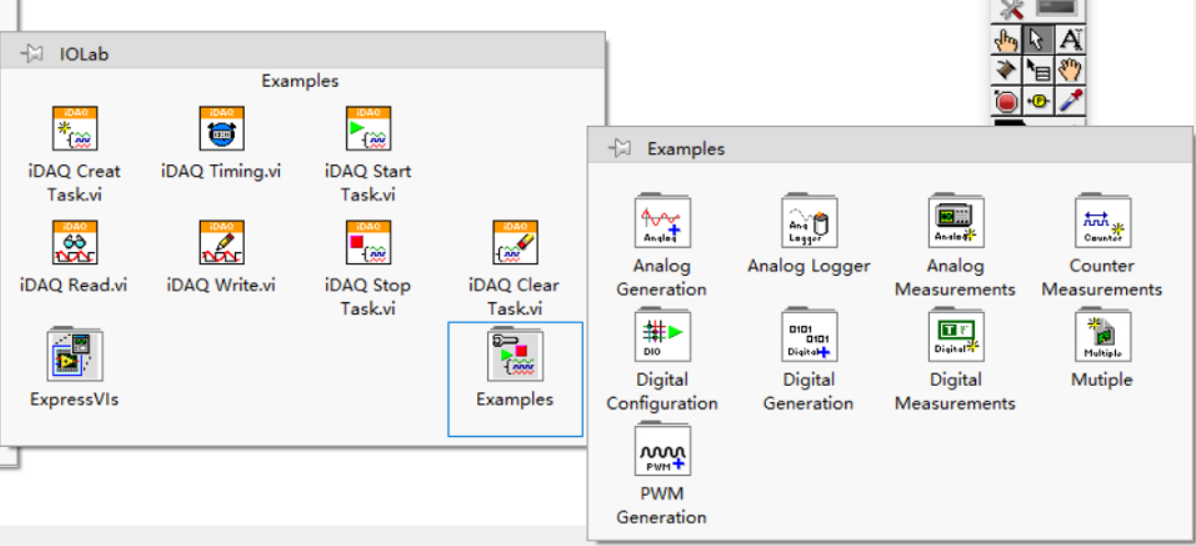Select the Wiring spool tool
The image size is (1196, 546).
click(x=1007, y=69)
